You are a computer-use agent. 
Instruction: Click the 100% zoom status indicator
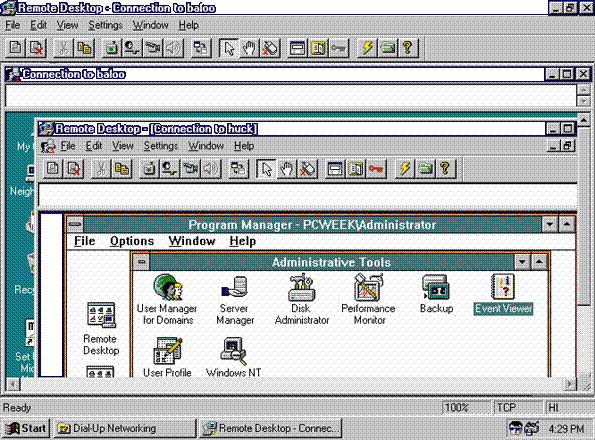[466, 408]
